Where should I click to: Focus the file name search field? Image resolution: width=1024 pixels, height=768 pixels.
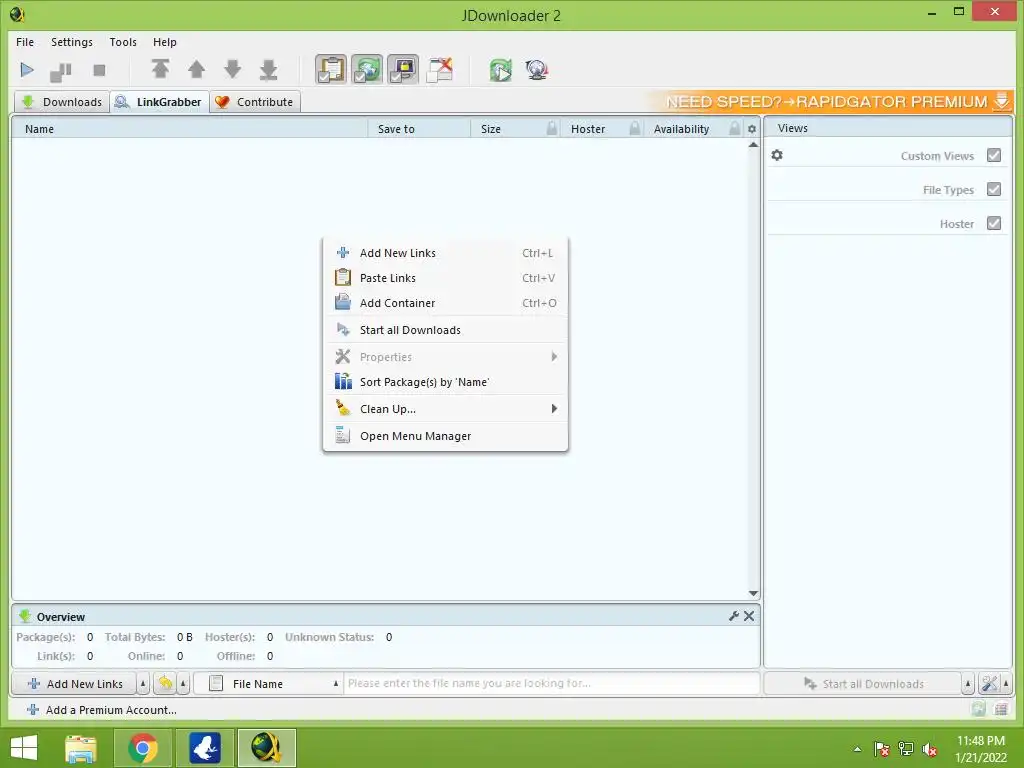click(x=551, y=684)
